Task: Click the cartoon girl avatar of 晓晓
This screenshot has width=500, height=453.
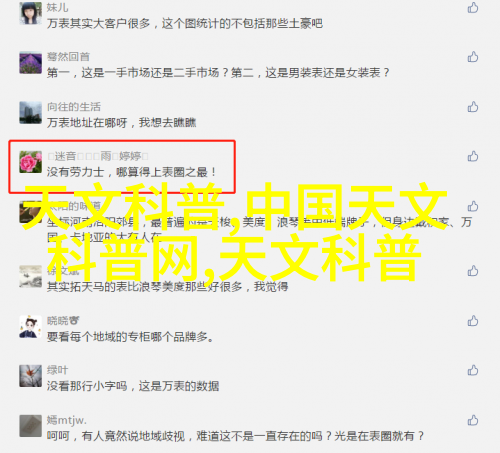Action: [31, 327]
